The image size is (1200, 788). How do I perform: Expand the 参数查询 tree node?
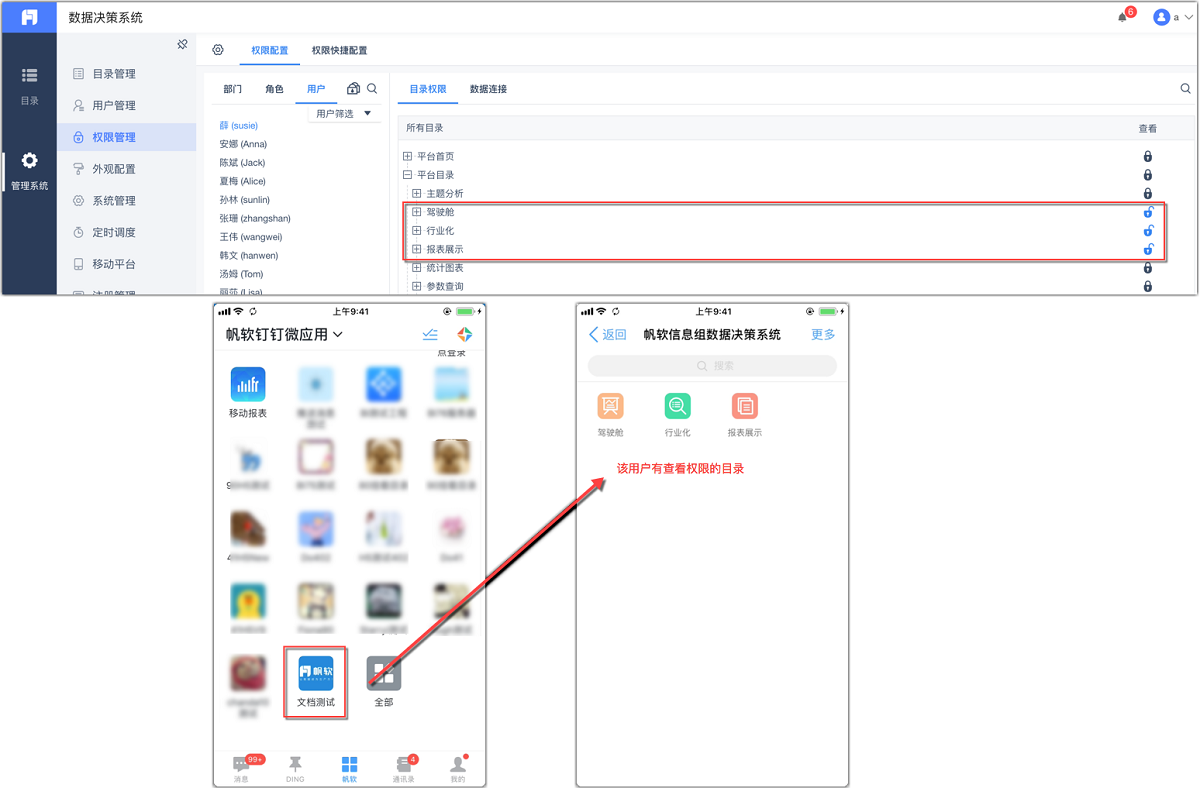[x=417, y=286]
